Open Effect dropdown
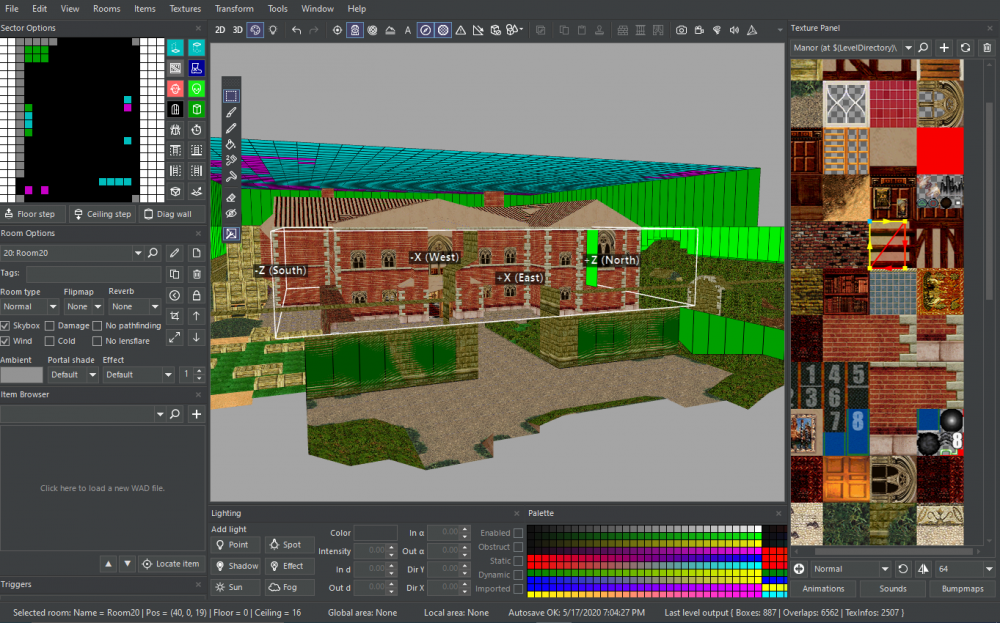 click(138, 374)
